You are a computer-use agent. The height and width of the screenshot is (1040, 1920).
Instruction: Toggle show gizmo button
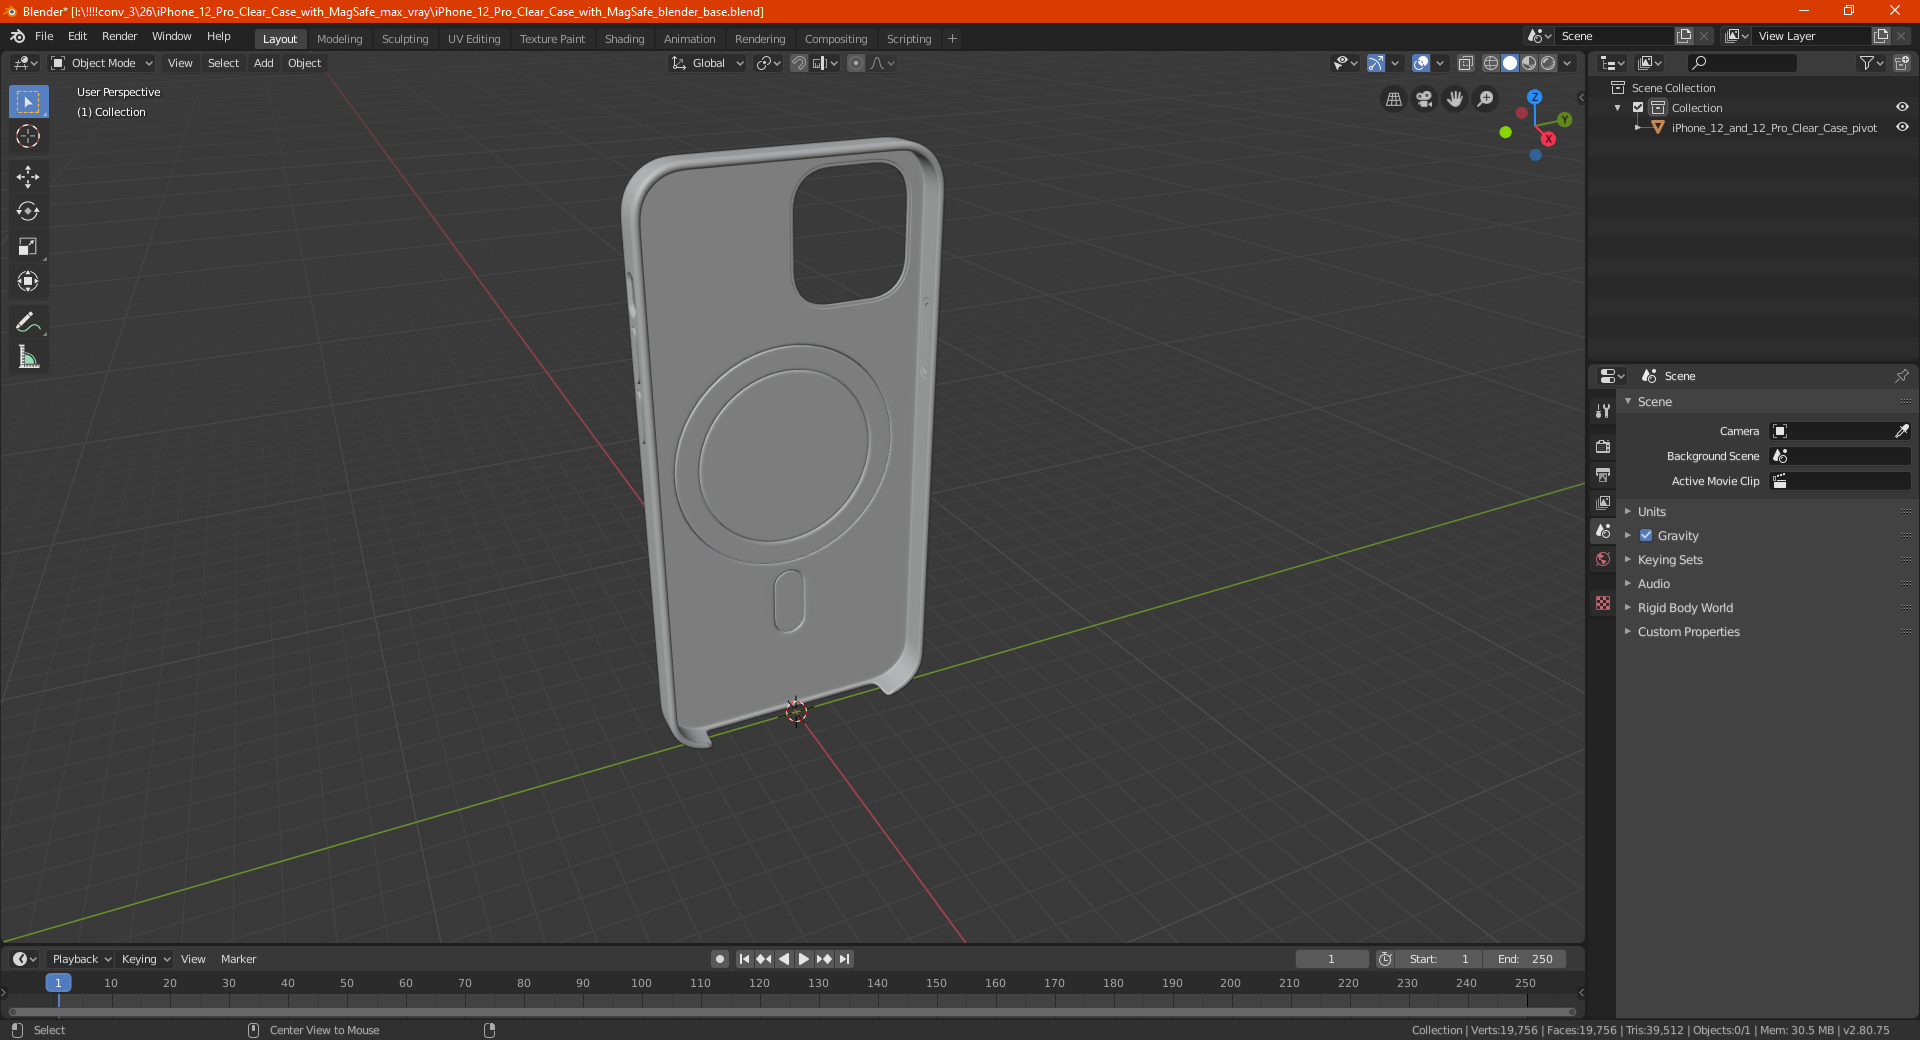click(1376, 63)
